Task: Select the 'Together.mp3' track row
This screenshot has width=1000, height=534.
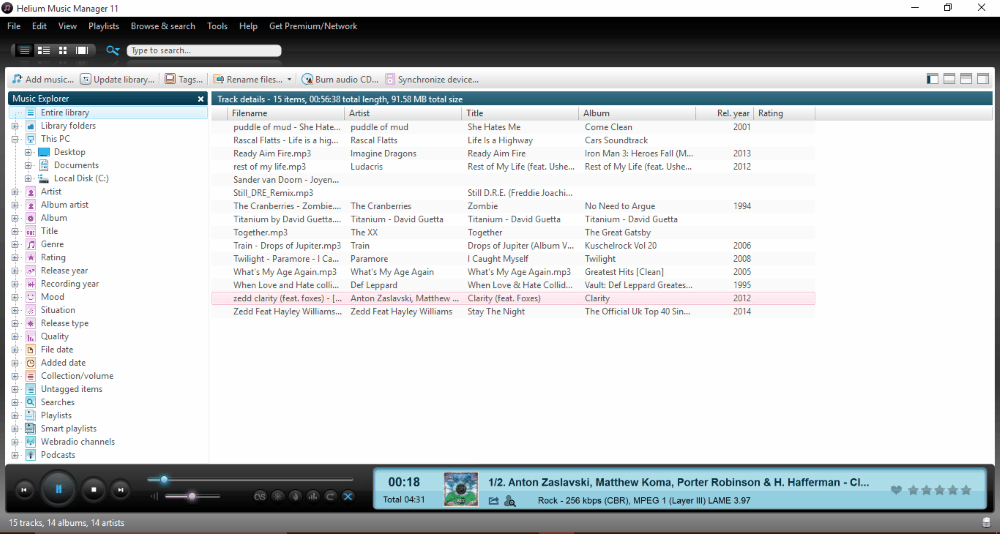Action: click(513, 232)
